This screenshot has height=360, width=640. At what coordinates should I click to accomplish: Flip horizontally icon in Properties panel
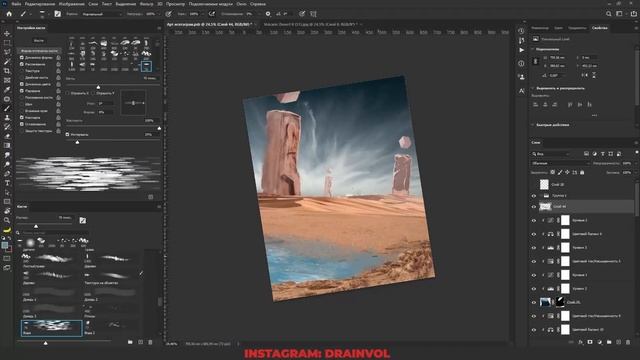[x=585, y=75]
